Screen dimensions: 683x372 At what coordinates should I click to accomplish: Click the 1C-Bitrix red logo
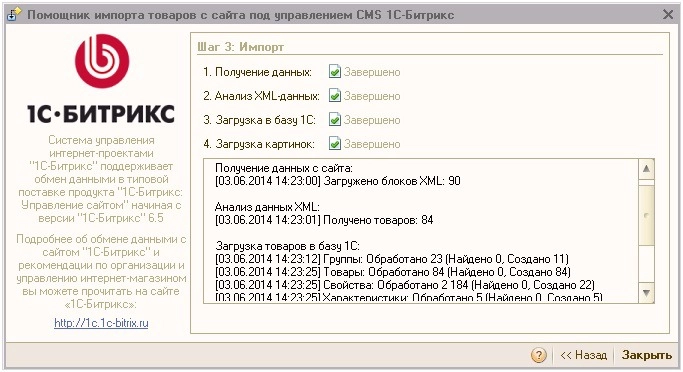pyautogui.click(x=102, y=61)
